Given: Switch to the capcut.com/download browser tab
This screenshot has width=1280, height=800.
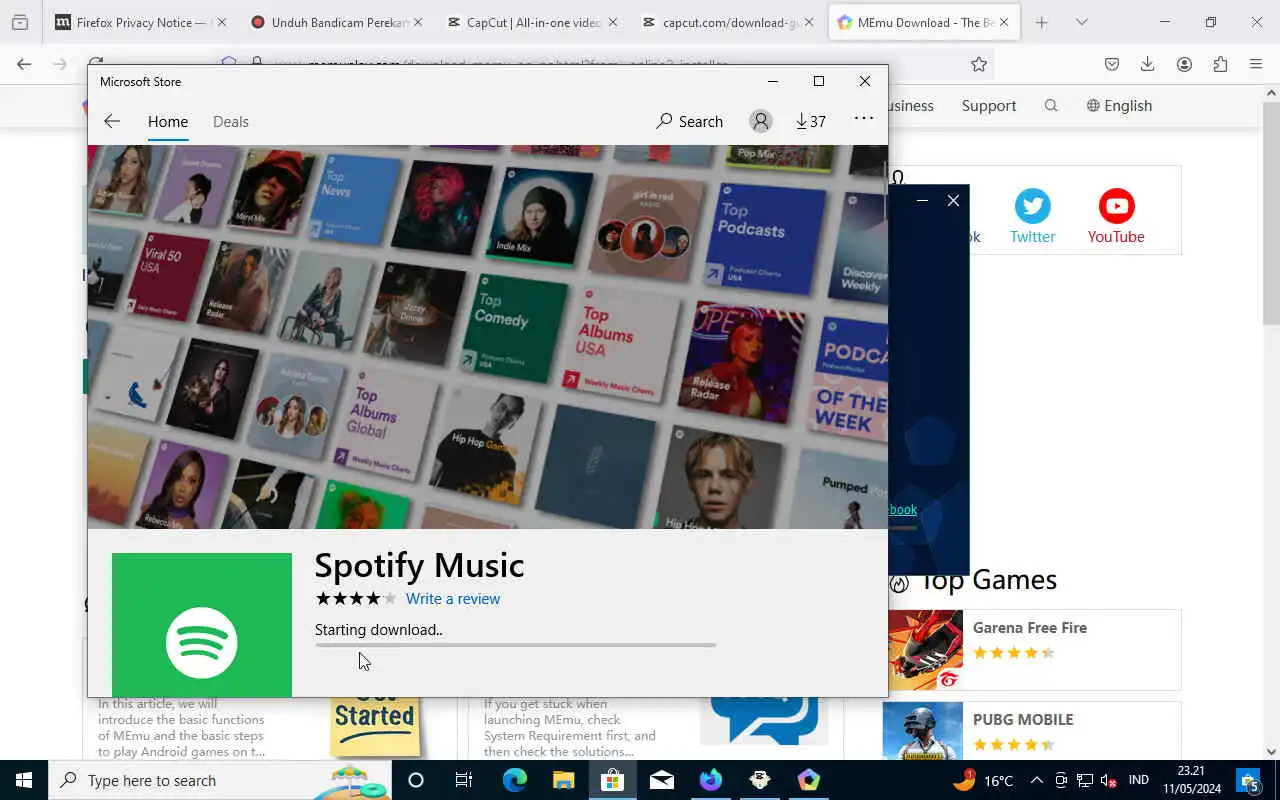Looking at the screenshot, I should pyautogui.click(x=728, y=22).
